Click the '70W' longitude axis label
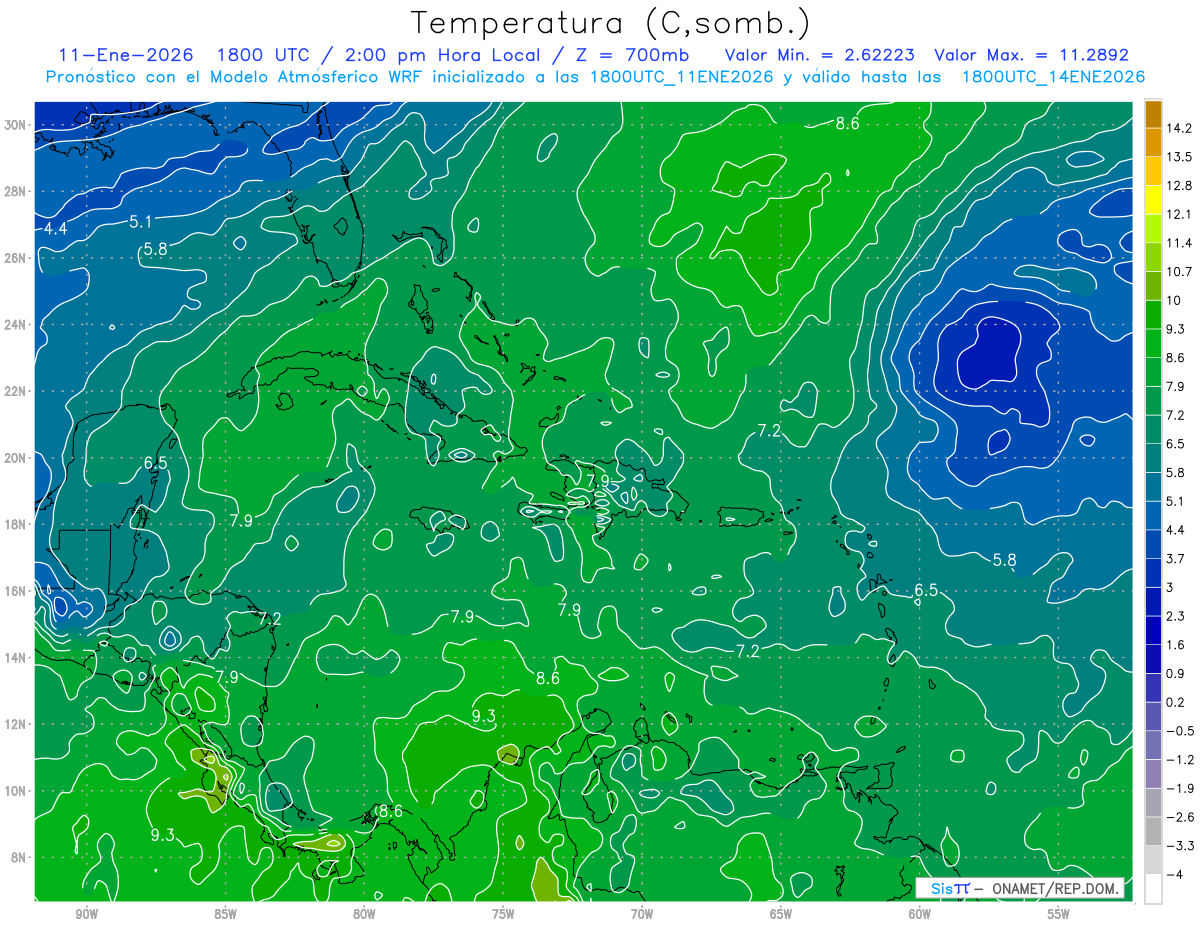The width and height of the screenshot is (1200, 927). pyautogui.click(x=642, y=914)
